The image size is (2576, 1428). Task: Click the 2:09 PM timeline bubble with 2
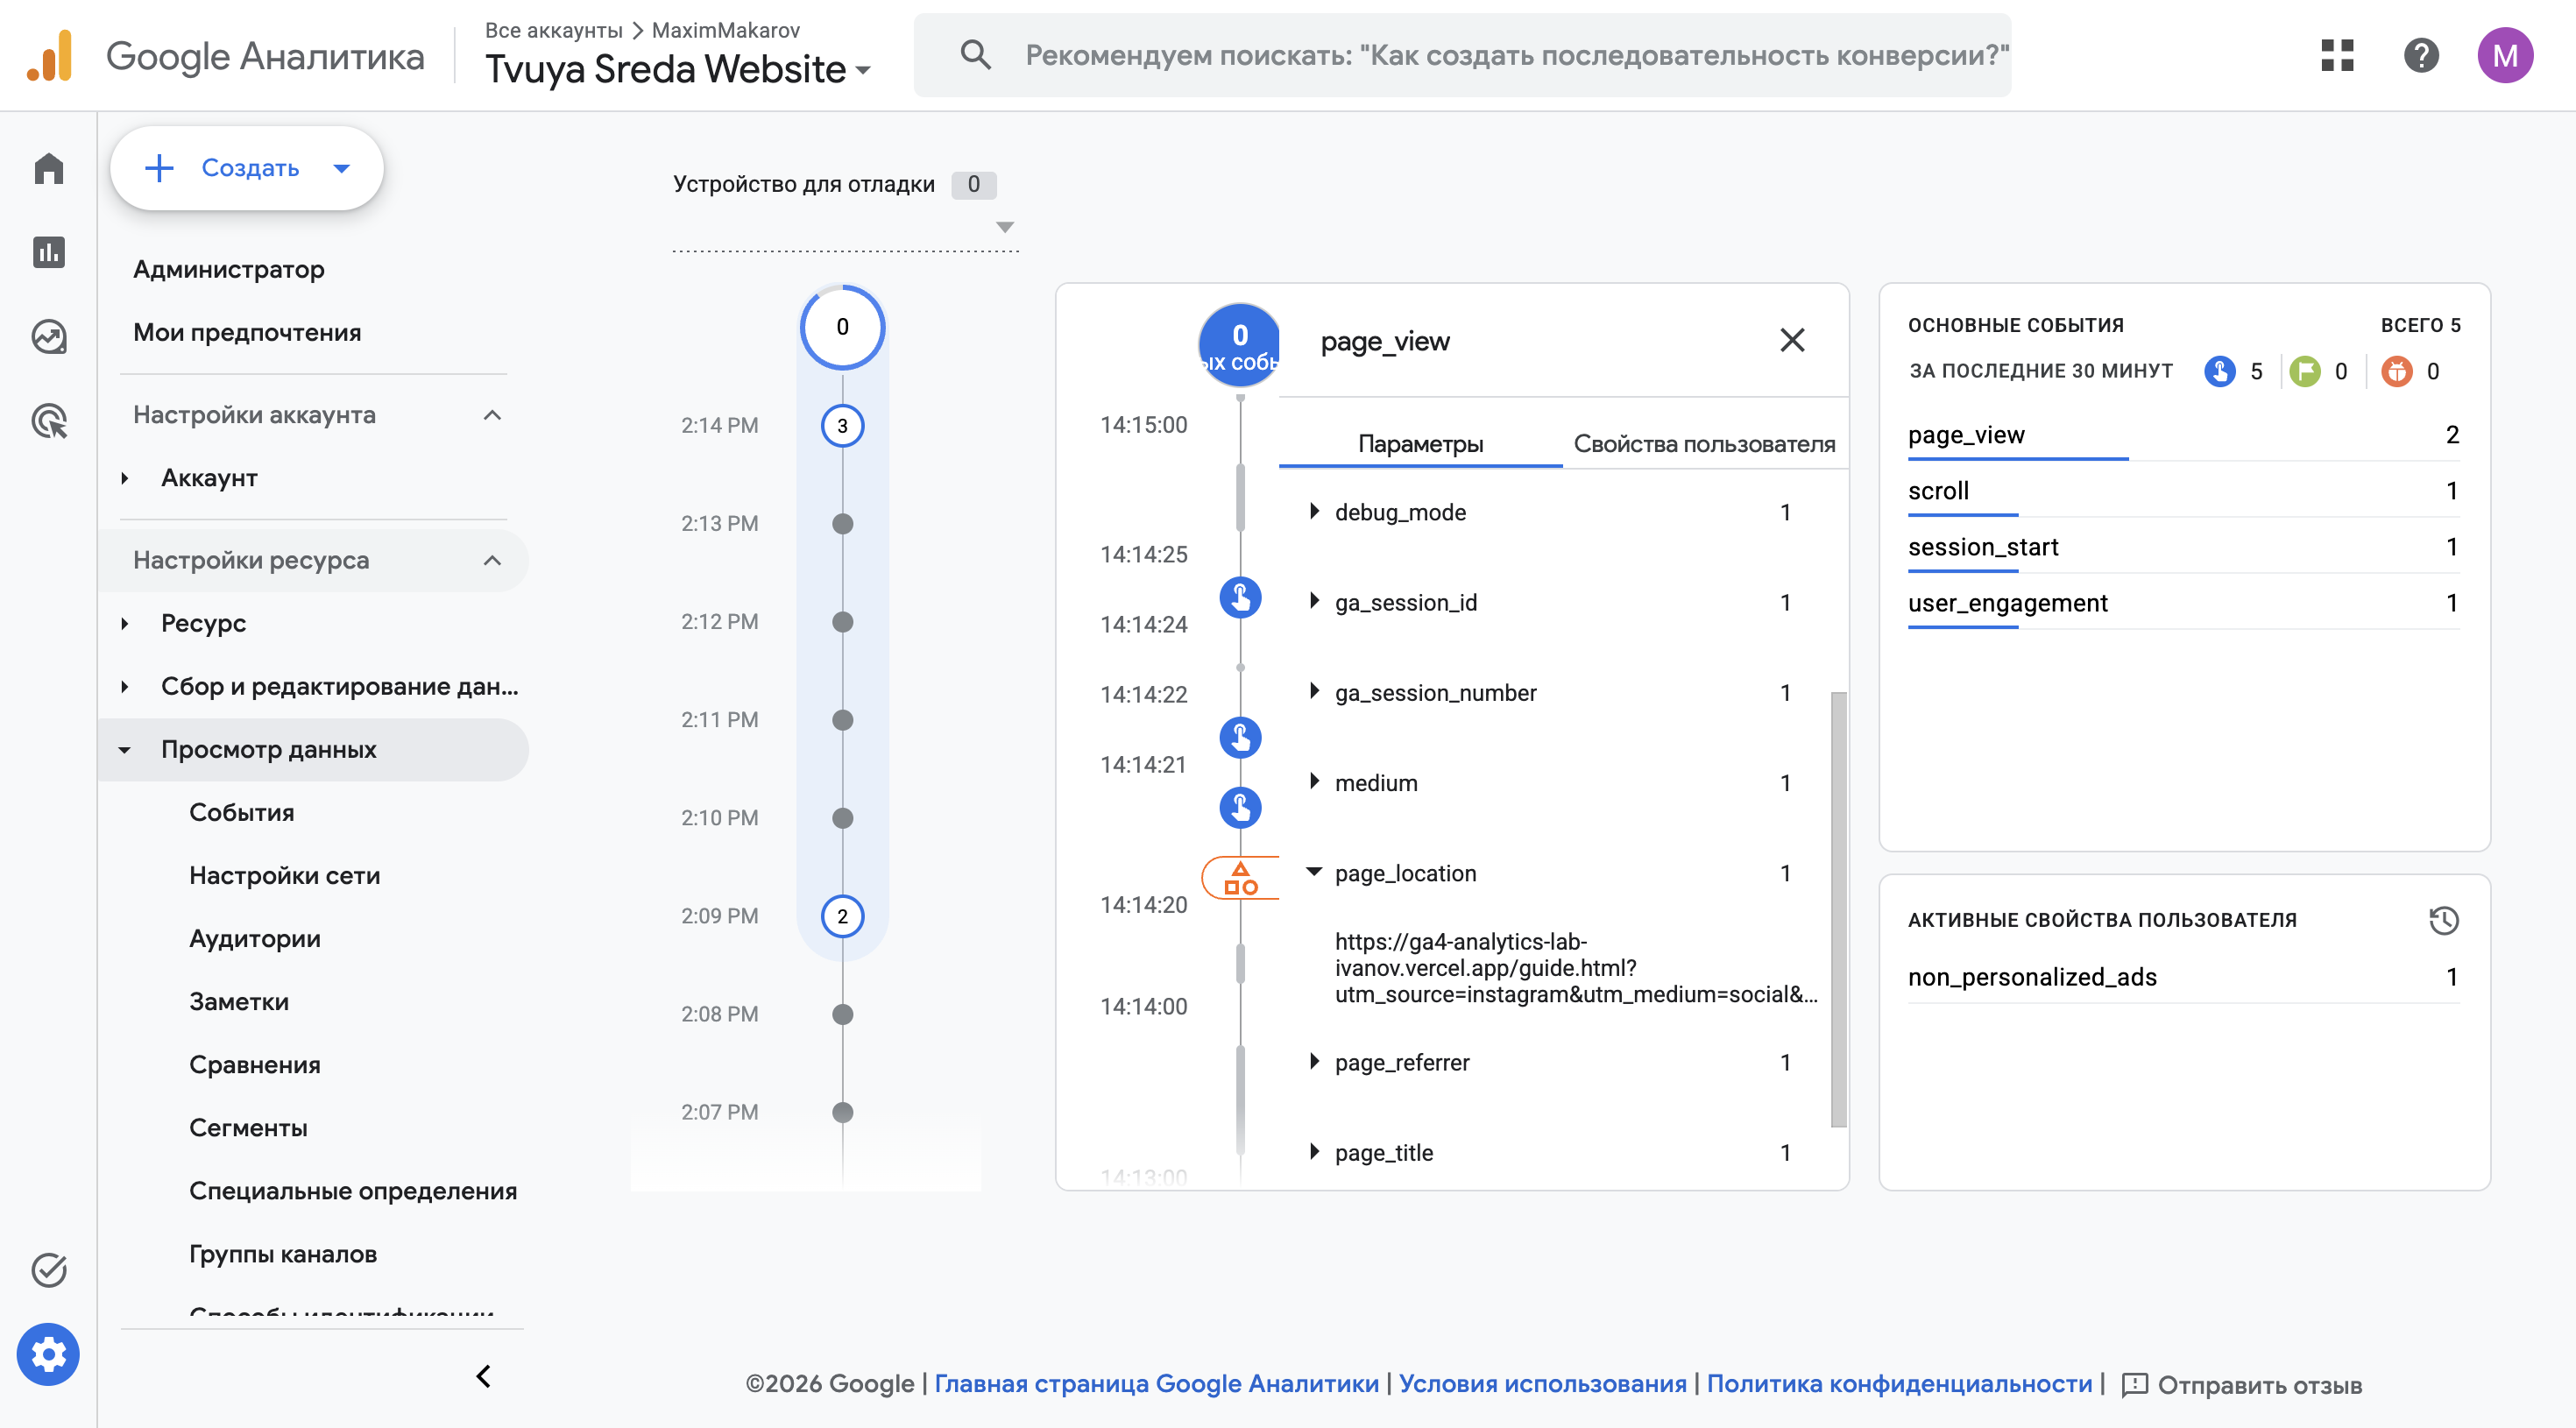[842, 916]
